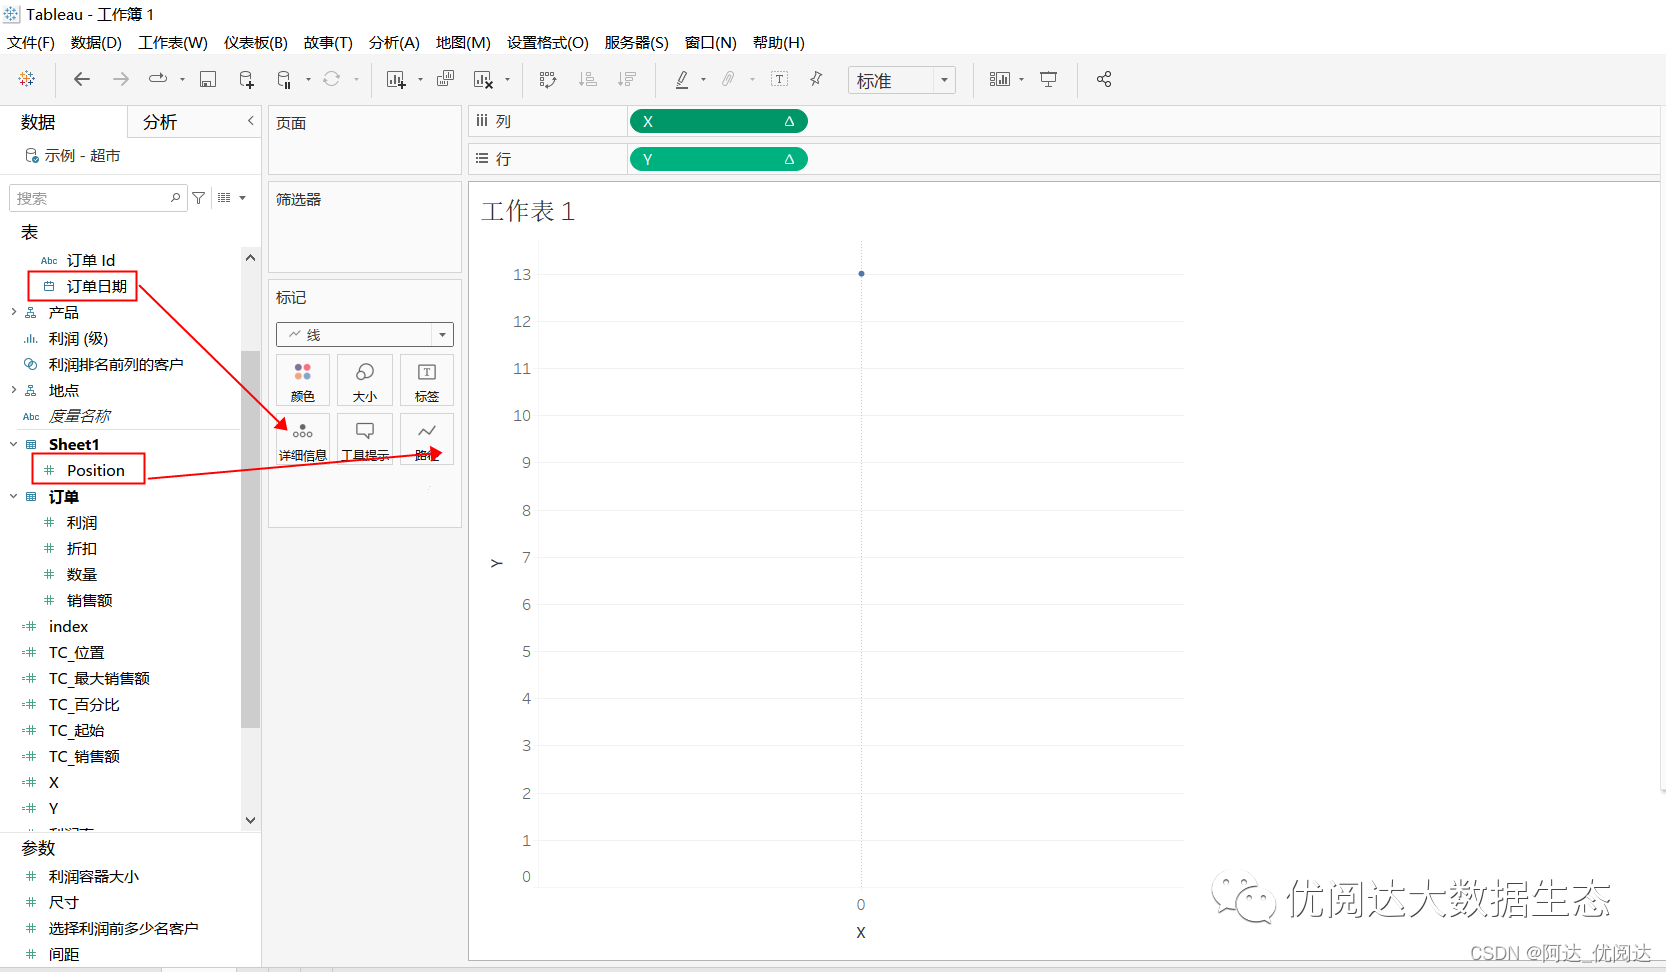
Task: Click the group members paperclip icon
Action: click(x=729, y=79)
